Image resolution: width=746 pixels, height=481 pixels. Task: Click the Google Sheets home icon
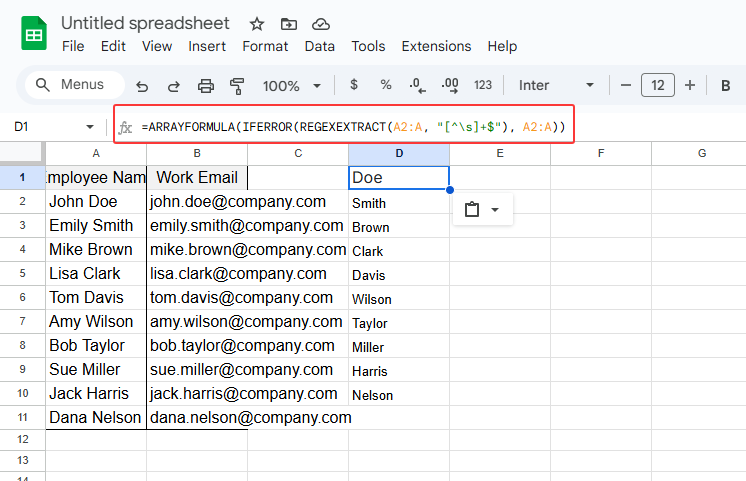[x=34, y=34]
